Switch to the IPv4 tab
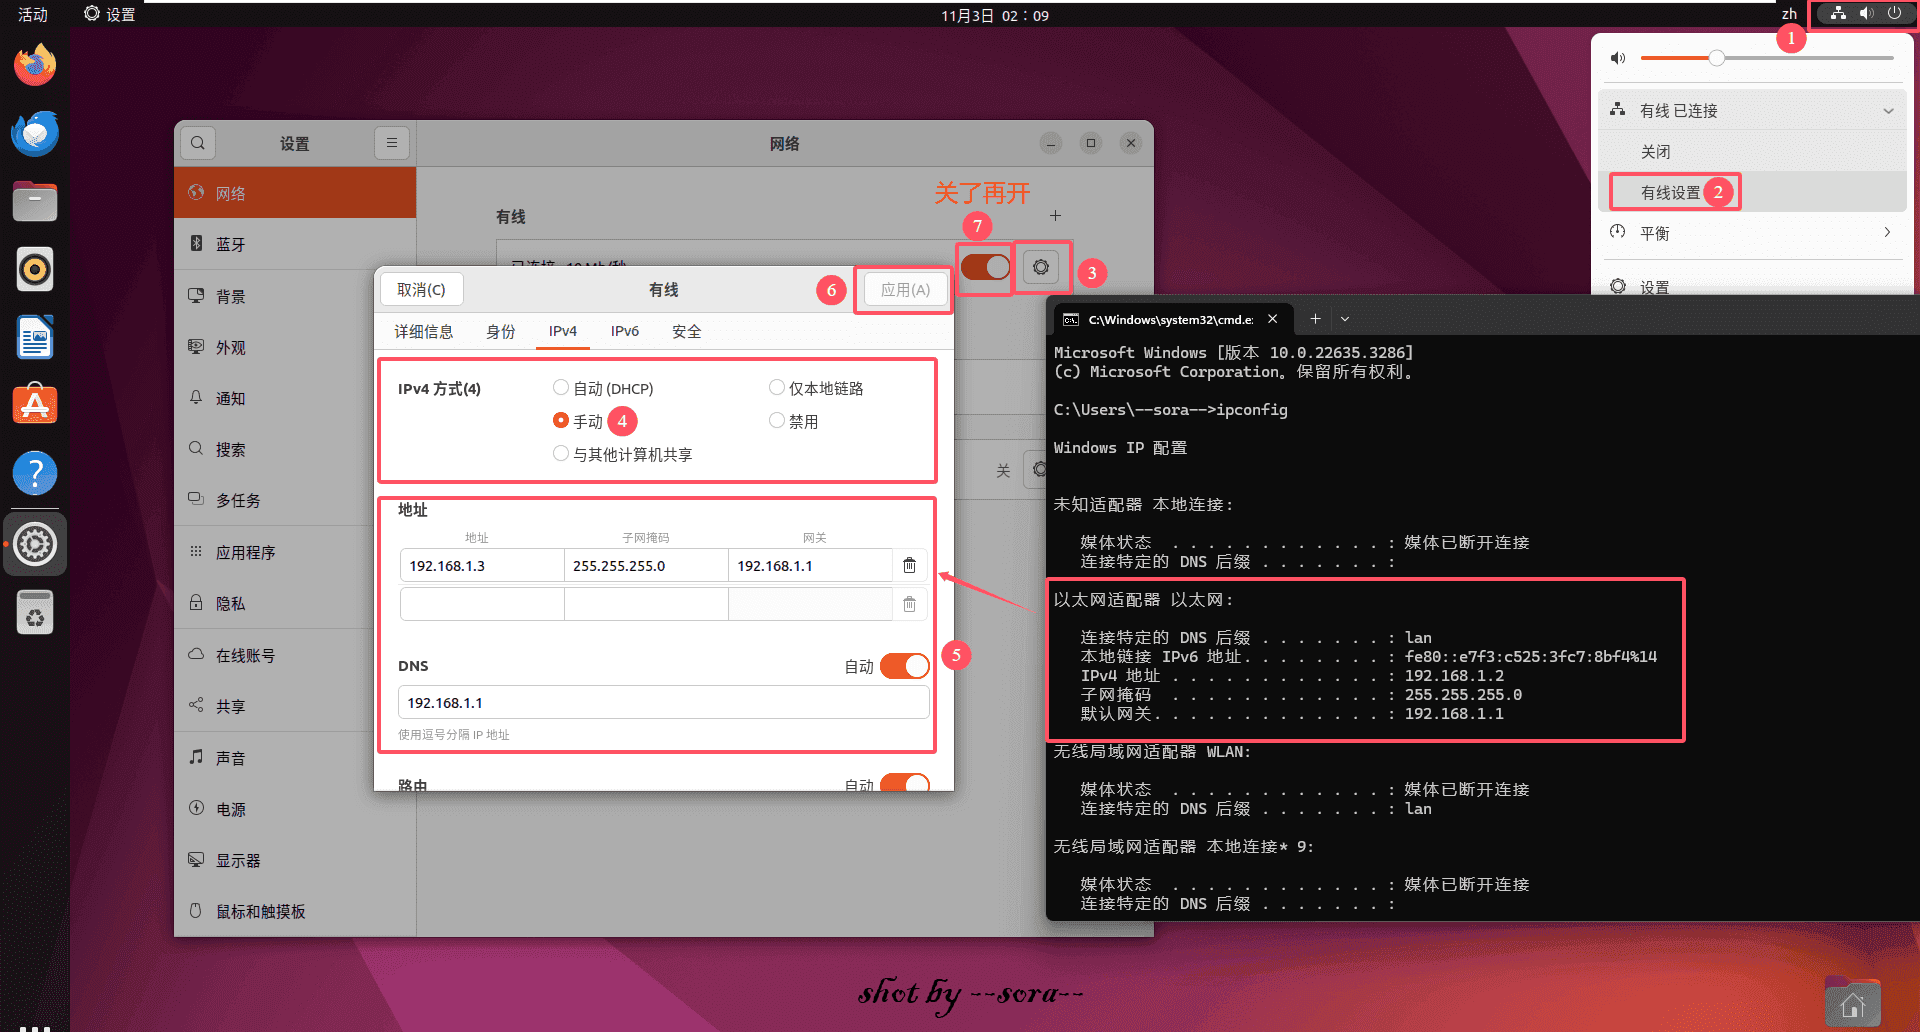The height and width of the screenshot is (1032, 1920). [563, 331]
